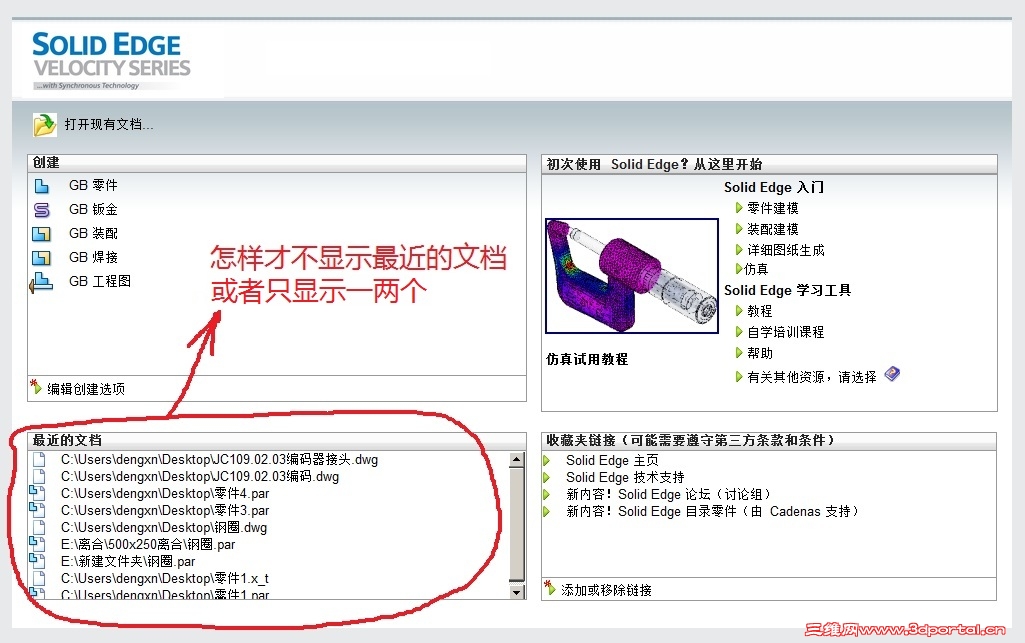Open 编辑创建选项 link

[x=86, y=389]
